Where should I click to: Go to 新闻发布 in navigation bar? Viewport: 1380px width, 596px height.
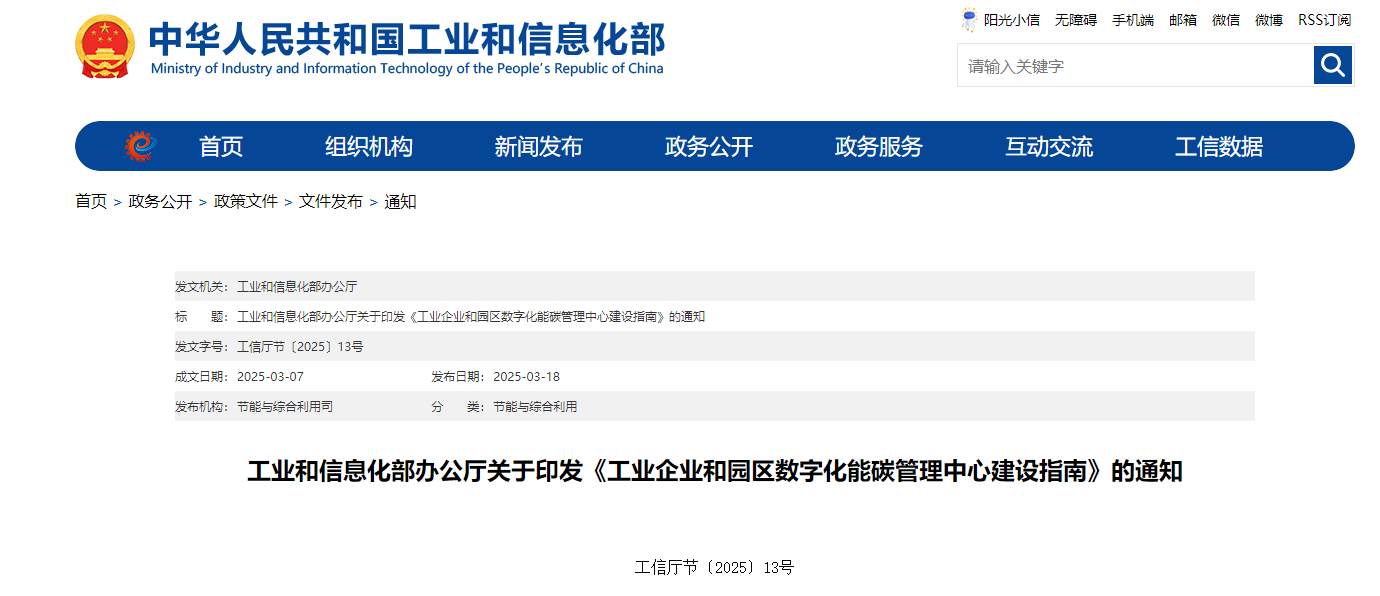pos(538,147)
